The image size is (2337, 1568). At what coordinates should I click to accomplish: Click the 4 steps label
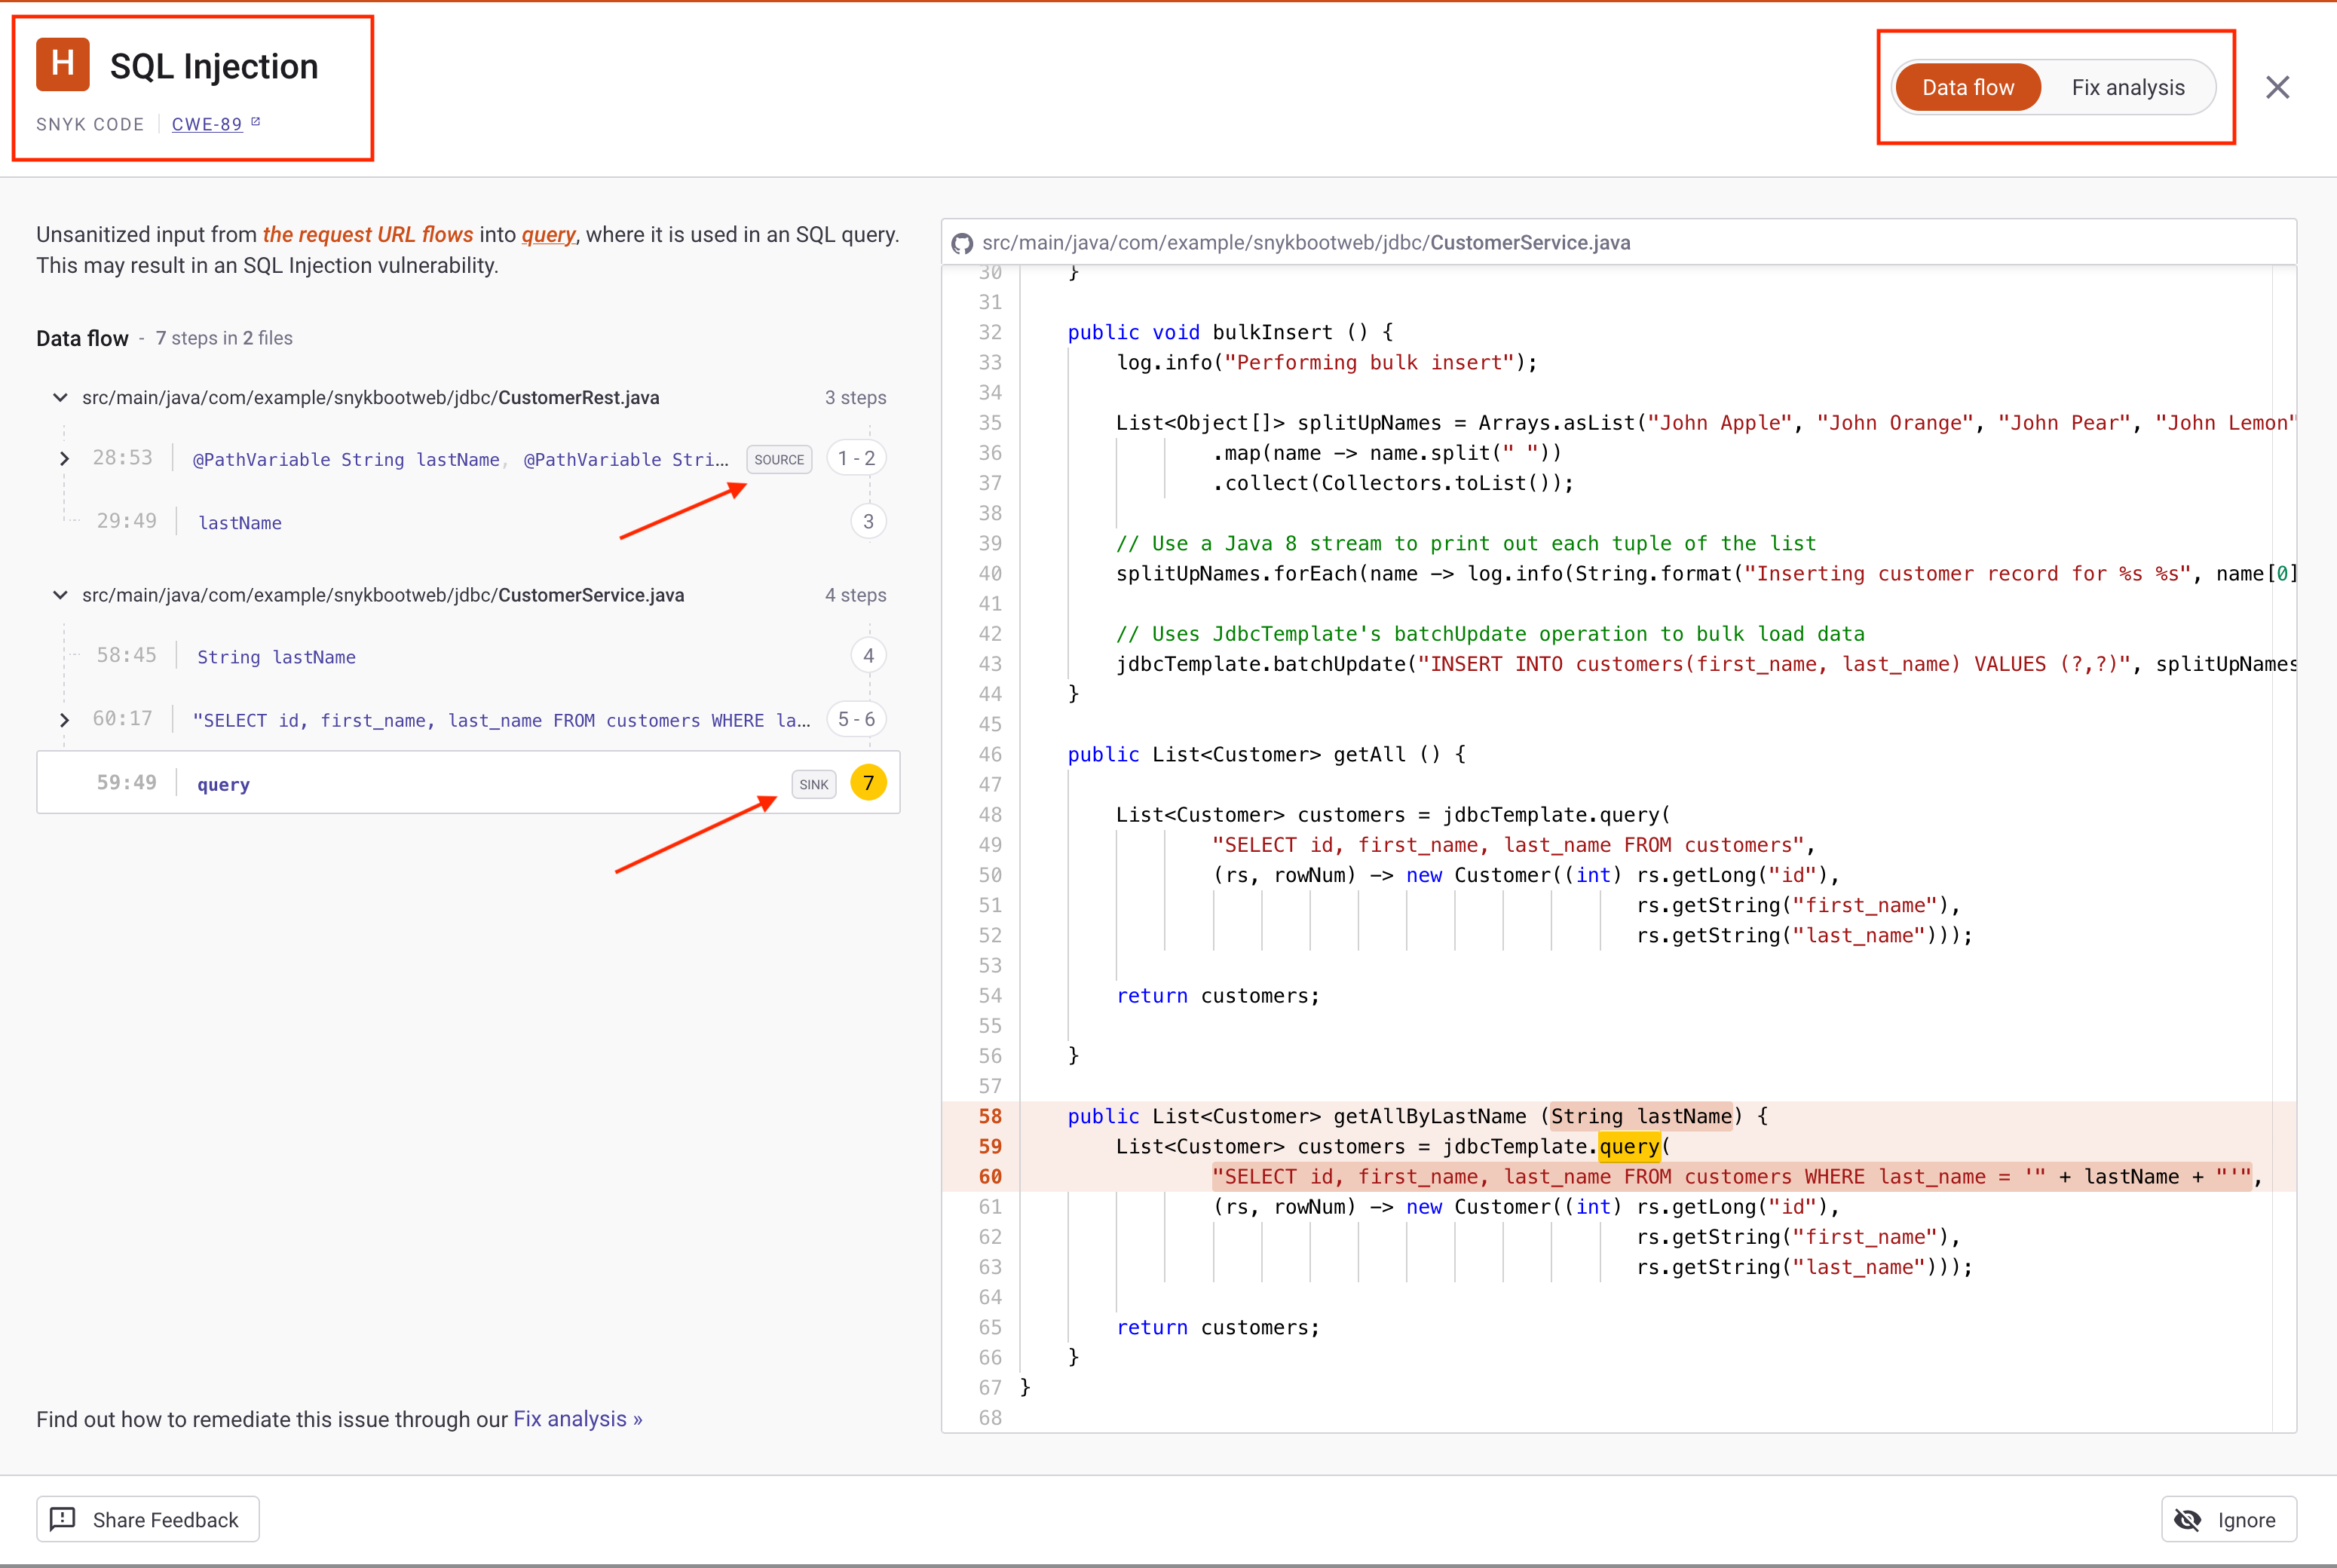(855, 595)
